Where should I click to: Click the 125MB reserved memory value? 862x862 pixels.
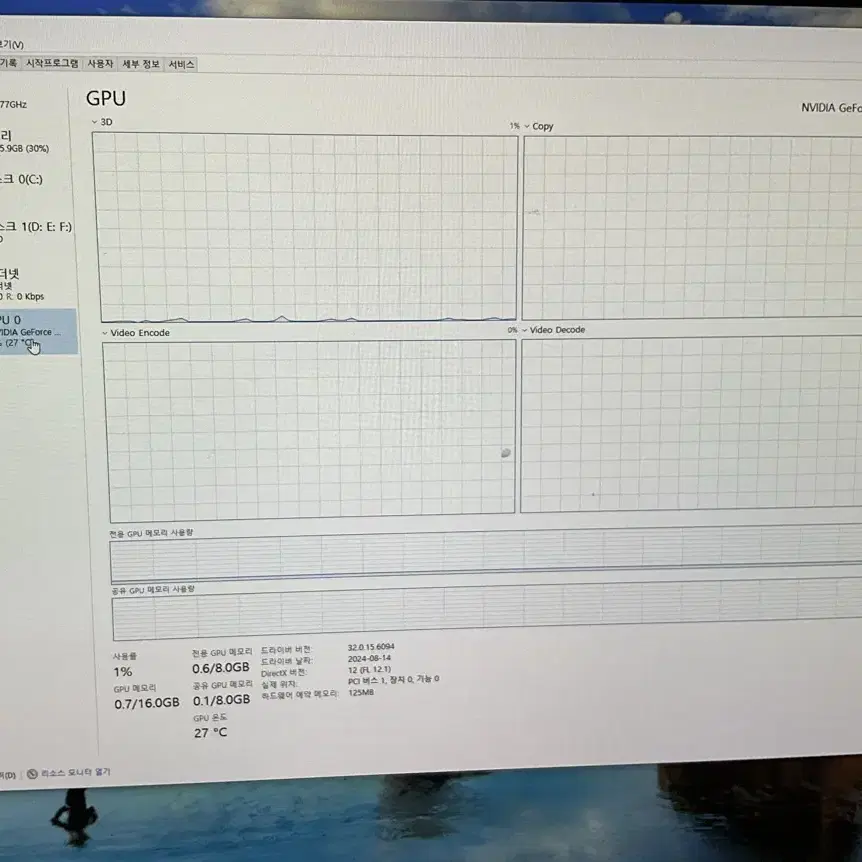361,693
